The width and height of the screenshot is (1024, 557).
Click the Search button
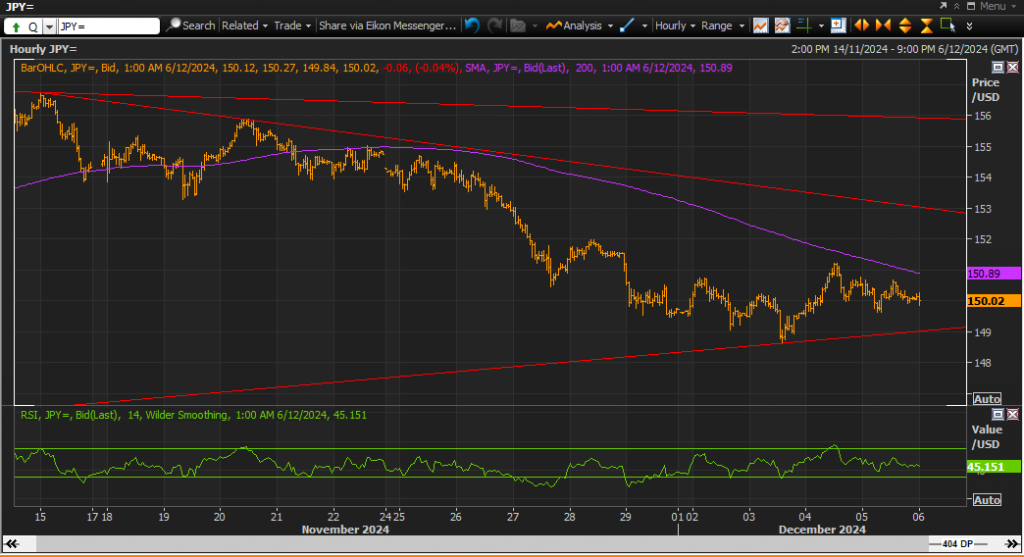(x=191, y=25)
